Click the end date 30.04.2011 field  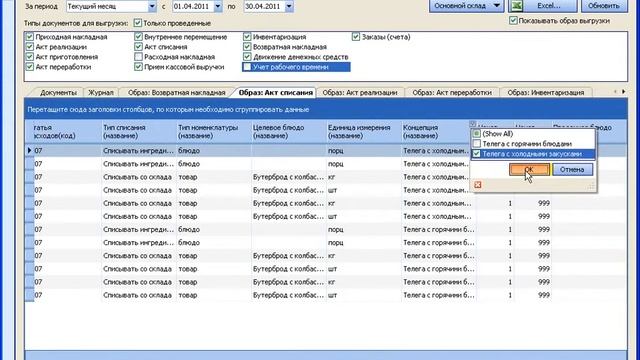(264, 7)
